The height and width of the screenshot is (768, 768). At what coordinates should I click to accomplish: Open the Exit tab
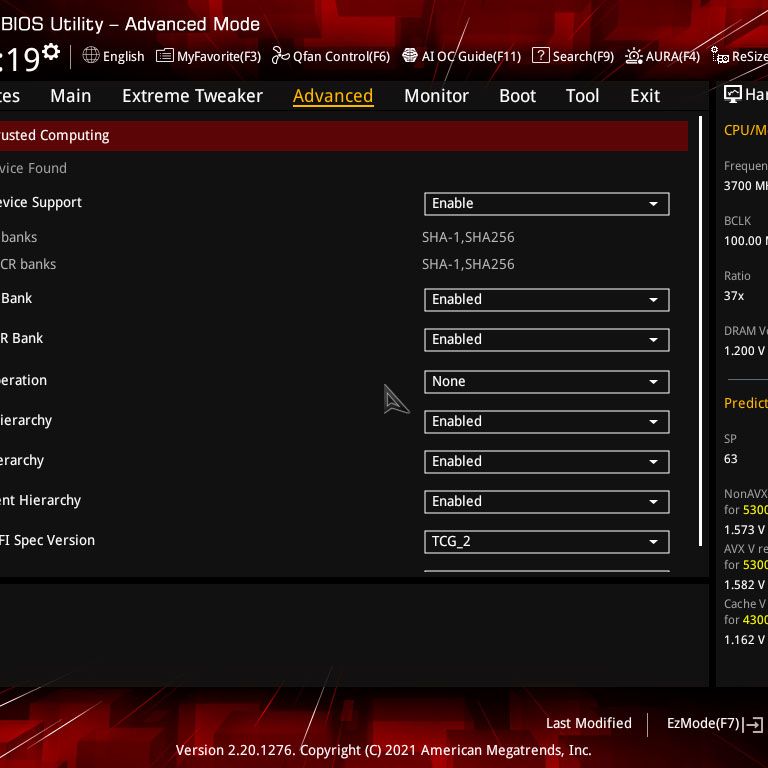(x=645, y=96)
